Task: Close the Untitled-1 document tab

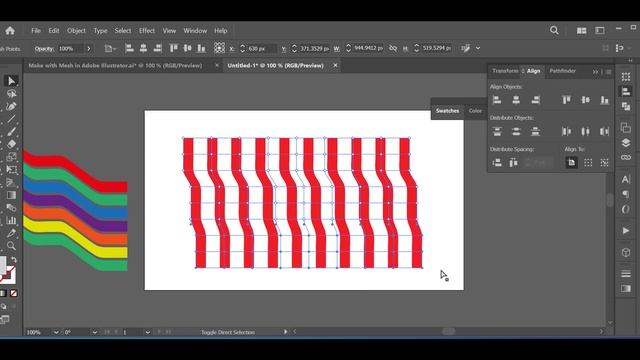Action: pyautogui.click(x=335, y=65)
